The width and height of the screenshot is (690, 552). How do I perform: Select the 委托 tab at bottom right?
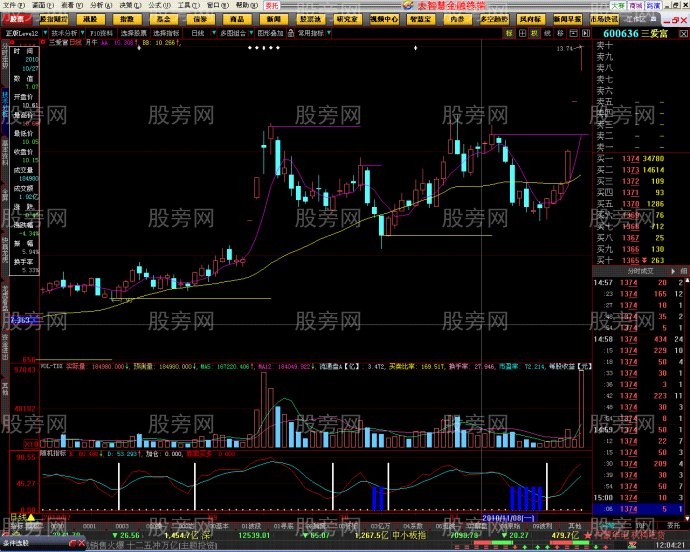point(673,526)
